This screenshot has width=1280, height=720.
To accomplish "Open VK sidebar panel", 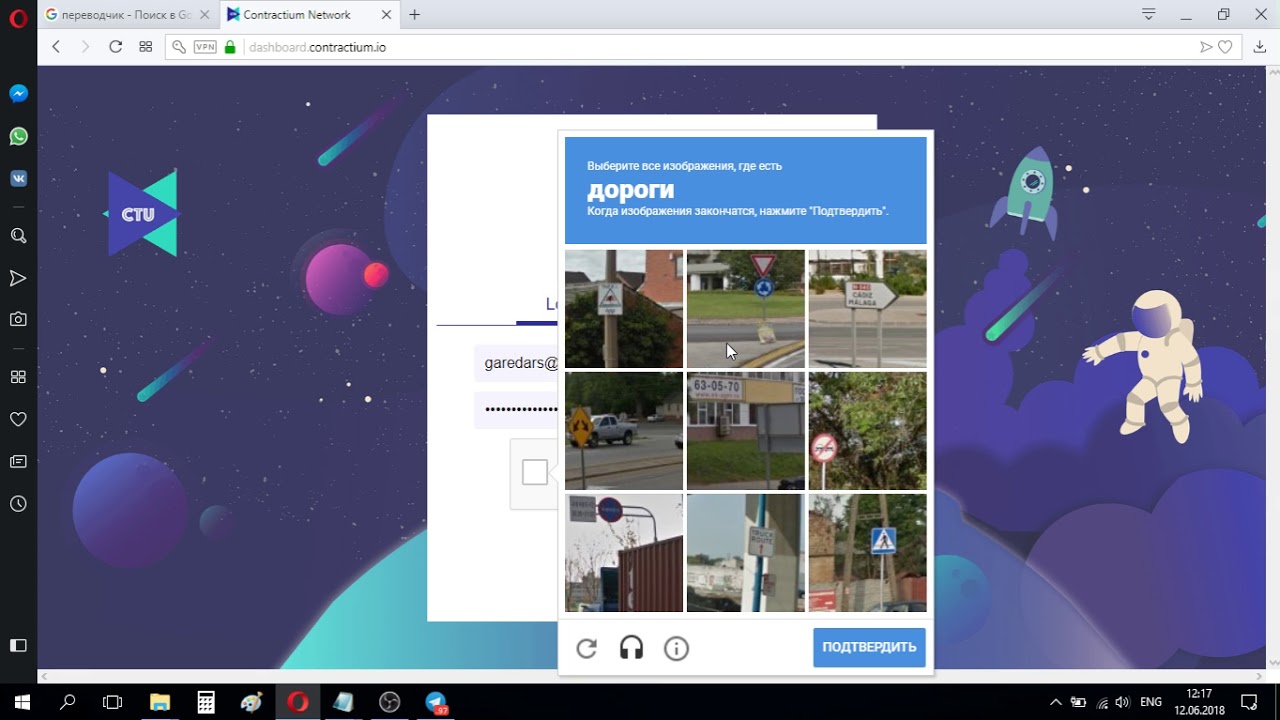I will tap(18, 178).
